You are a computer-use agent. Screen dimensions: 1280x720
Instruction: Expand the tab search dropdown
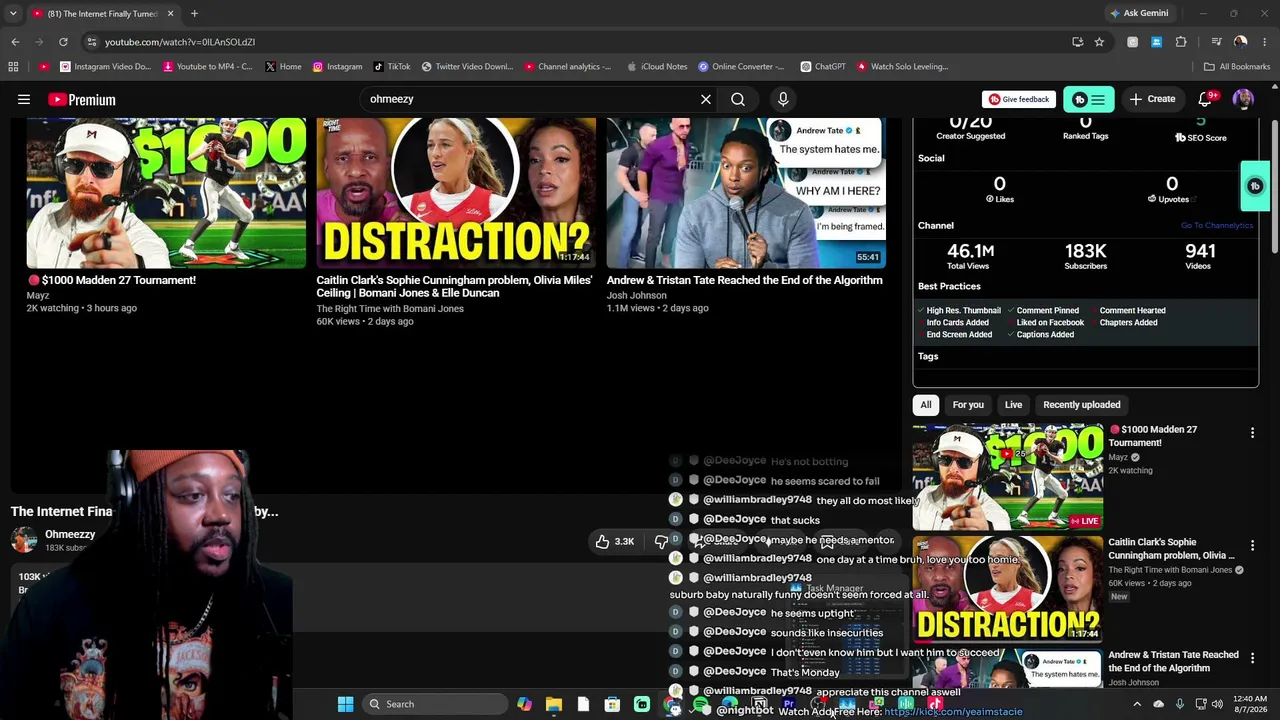pos(13,13)
